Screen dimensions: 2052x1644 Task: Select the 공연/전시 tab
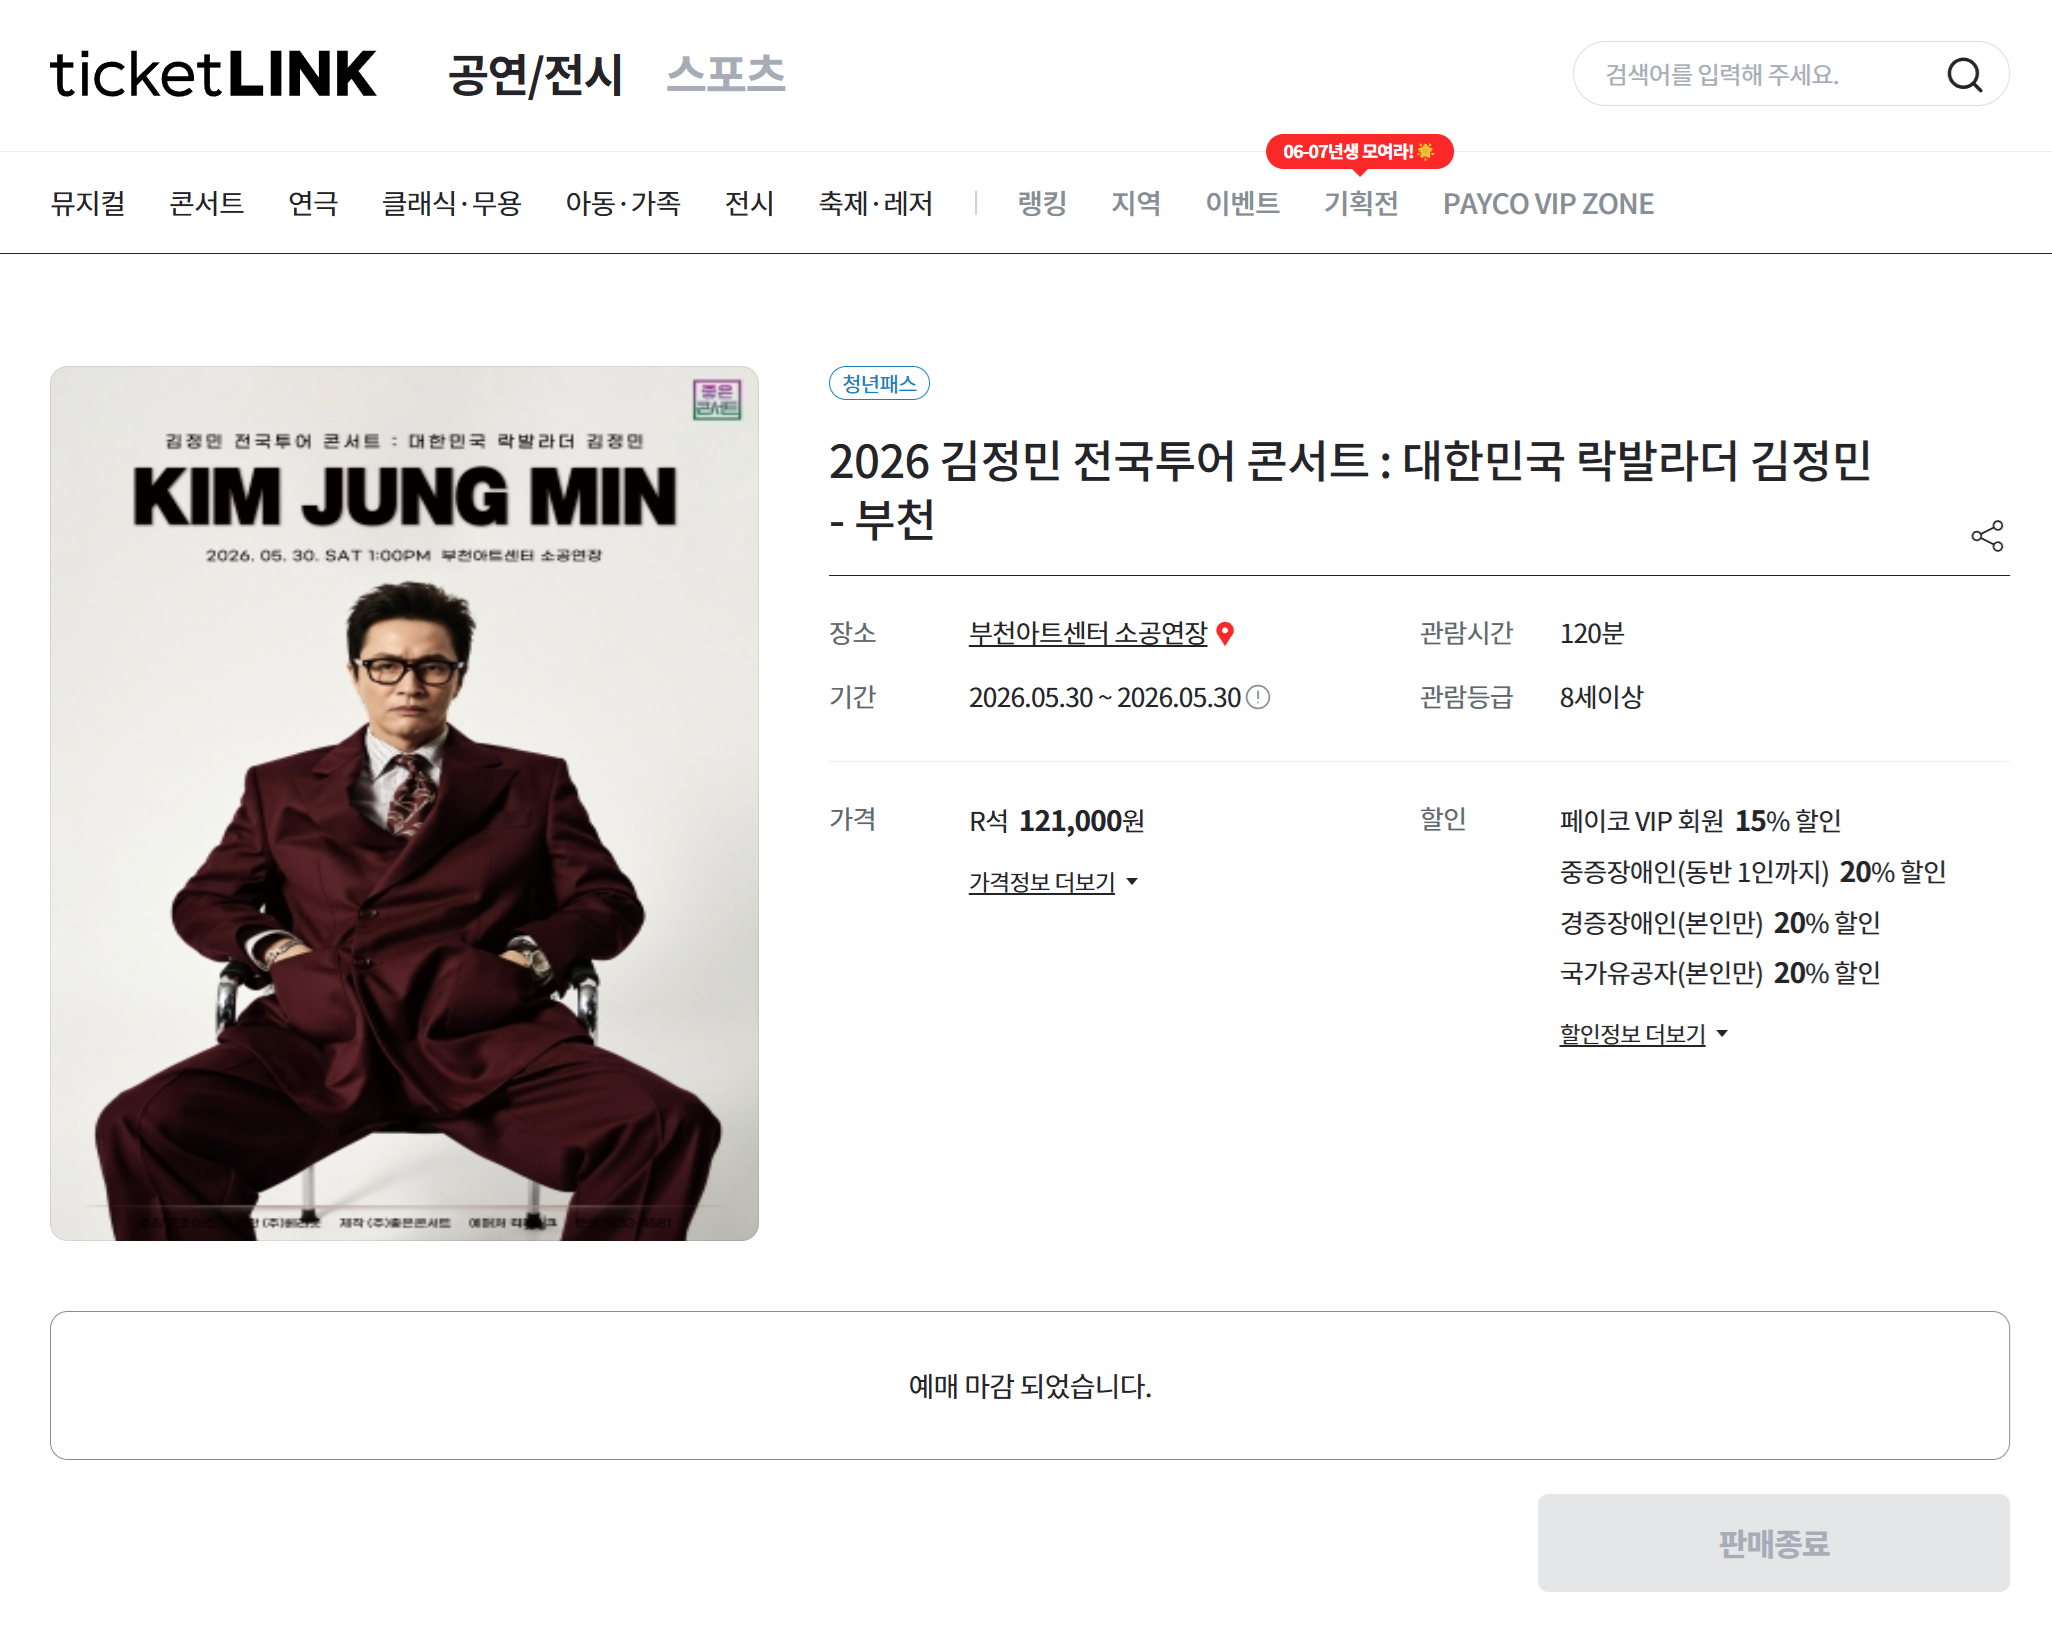point(536,75)
